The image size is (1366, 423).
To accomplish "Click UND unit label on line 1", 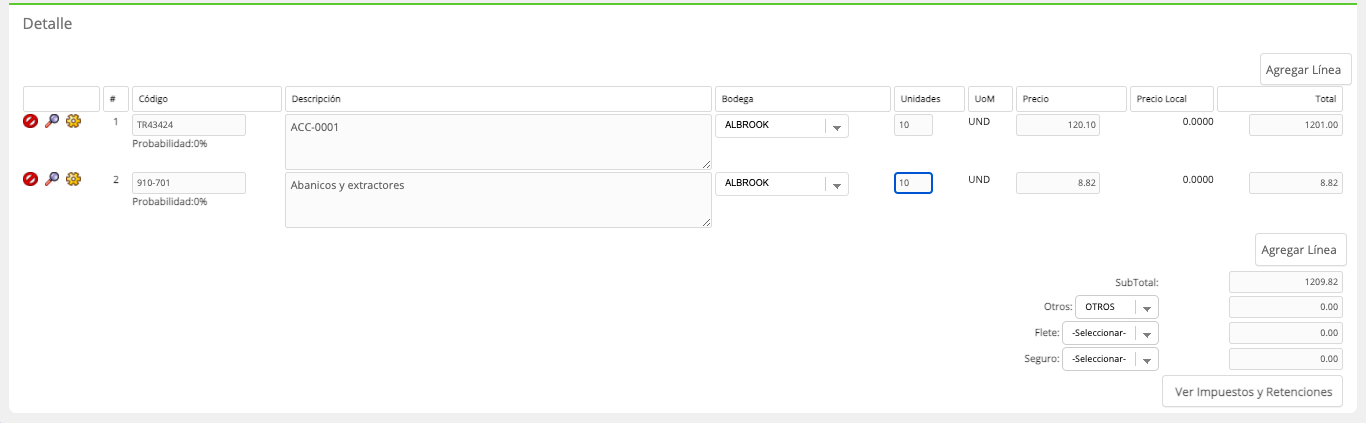I will (979, 122).
